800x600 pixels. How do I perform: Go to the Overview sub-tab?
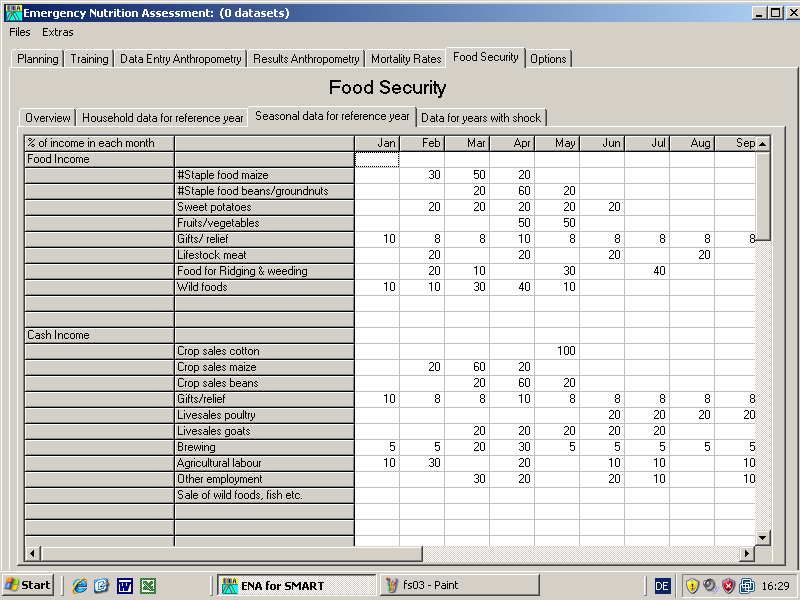(x=48, y=118)
